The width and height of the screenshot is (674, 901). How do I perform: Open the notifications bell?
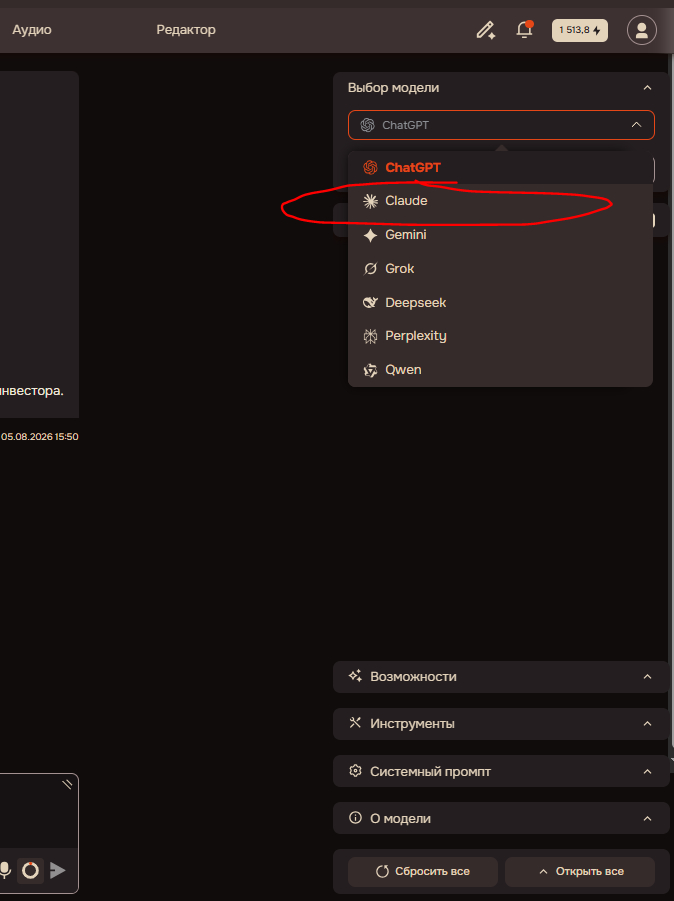tap(525, 29)
